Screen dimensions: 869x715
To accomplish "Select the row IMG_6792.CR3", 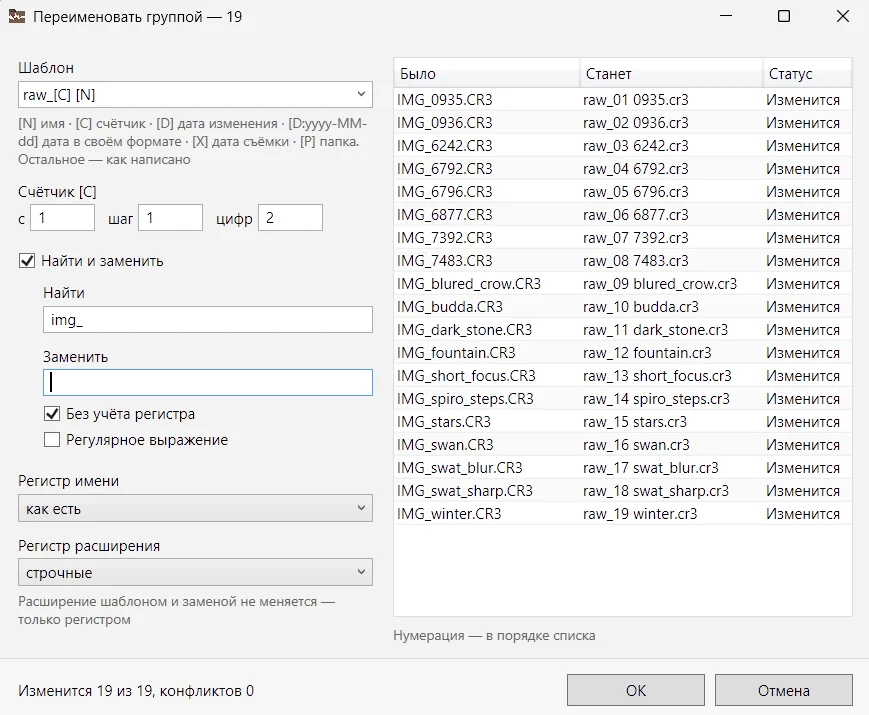I will click(x=623, y=168).
